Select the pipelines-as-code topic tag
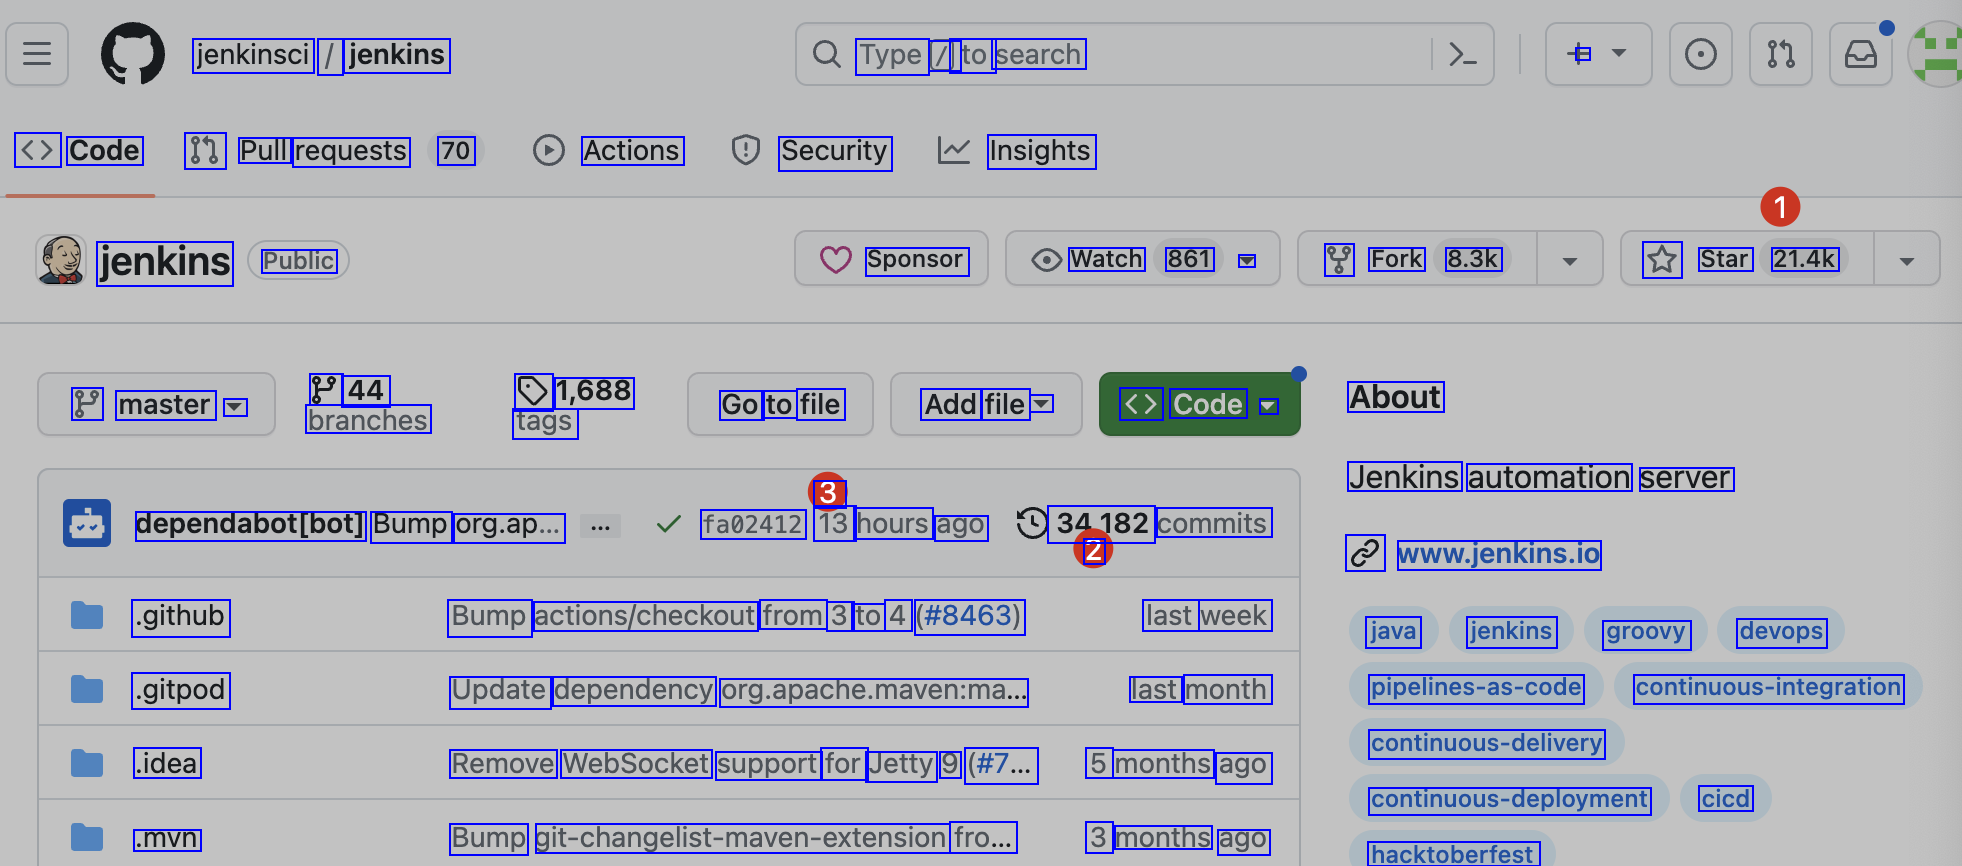 tap(1475, 687)
